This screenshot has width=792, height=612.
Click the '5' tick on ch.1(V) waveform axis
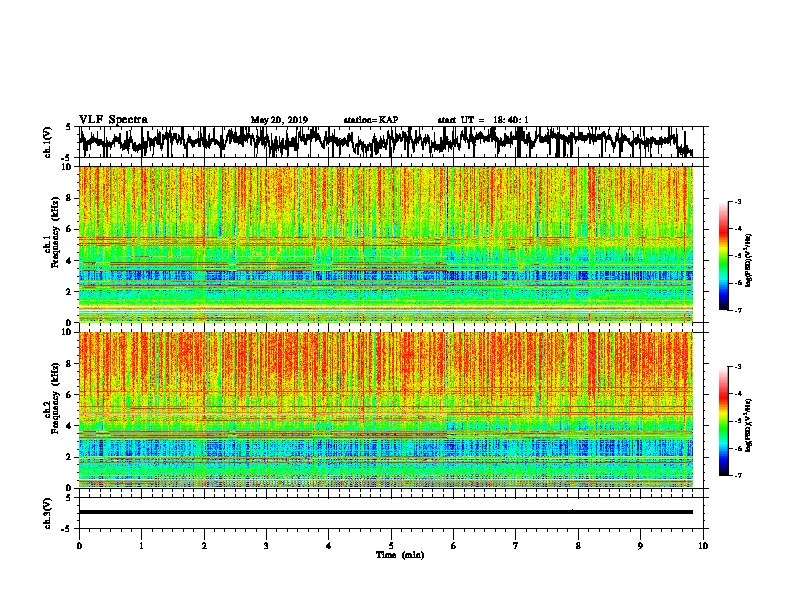point(68,127)
